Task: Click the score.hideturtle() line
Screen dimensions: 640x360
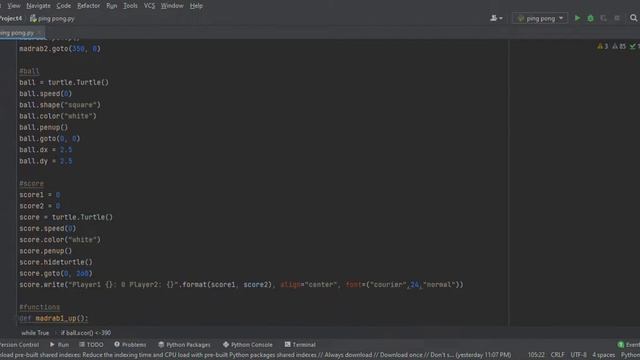Action: (56, 262)
